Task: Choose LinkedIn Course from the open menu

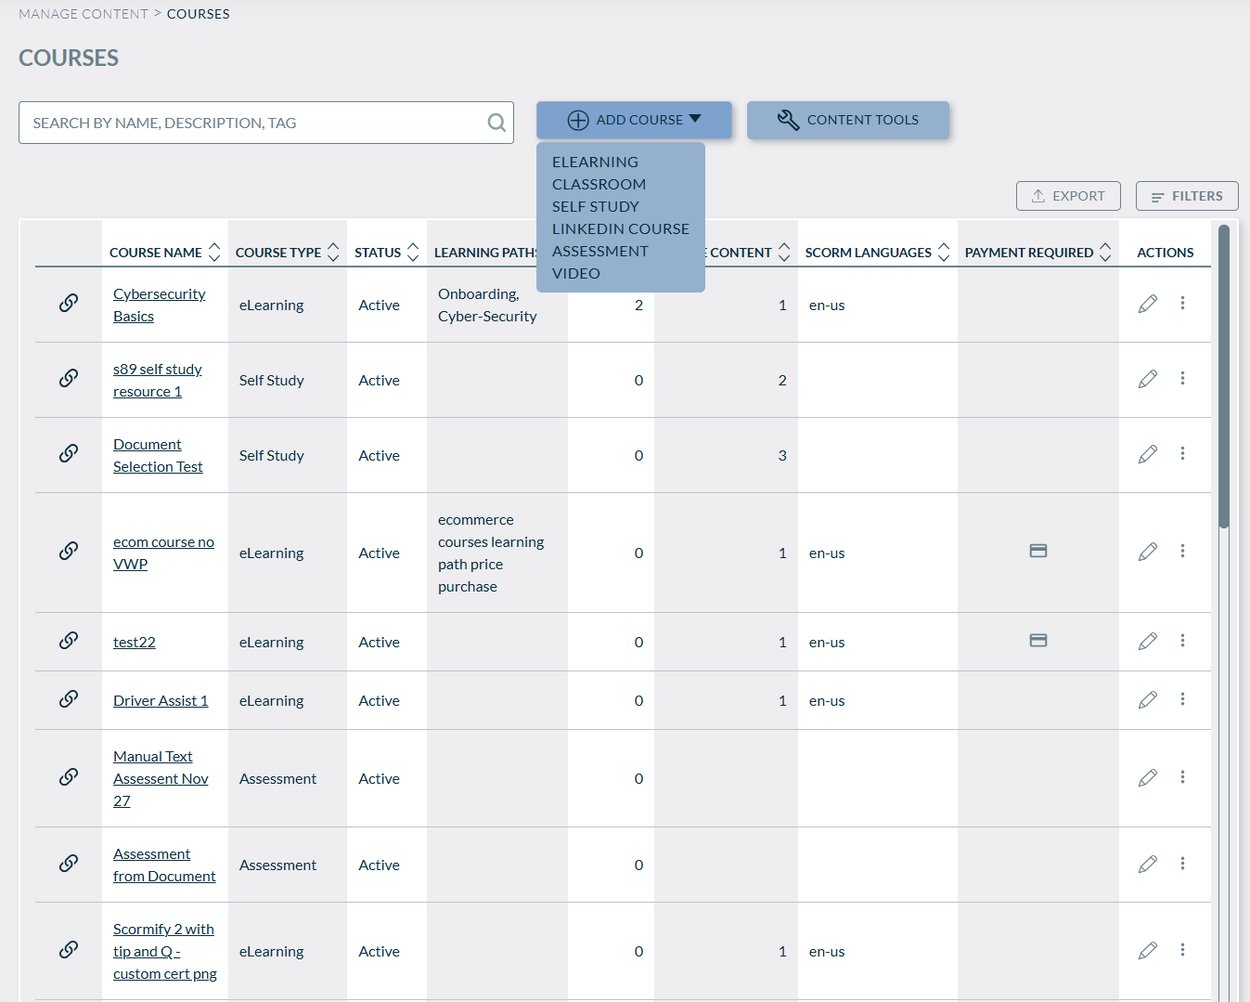Action: (621, 228)
